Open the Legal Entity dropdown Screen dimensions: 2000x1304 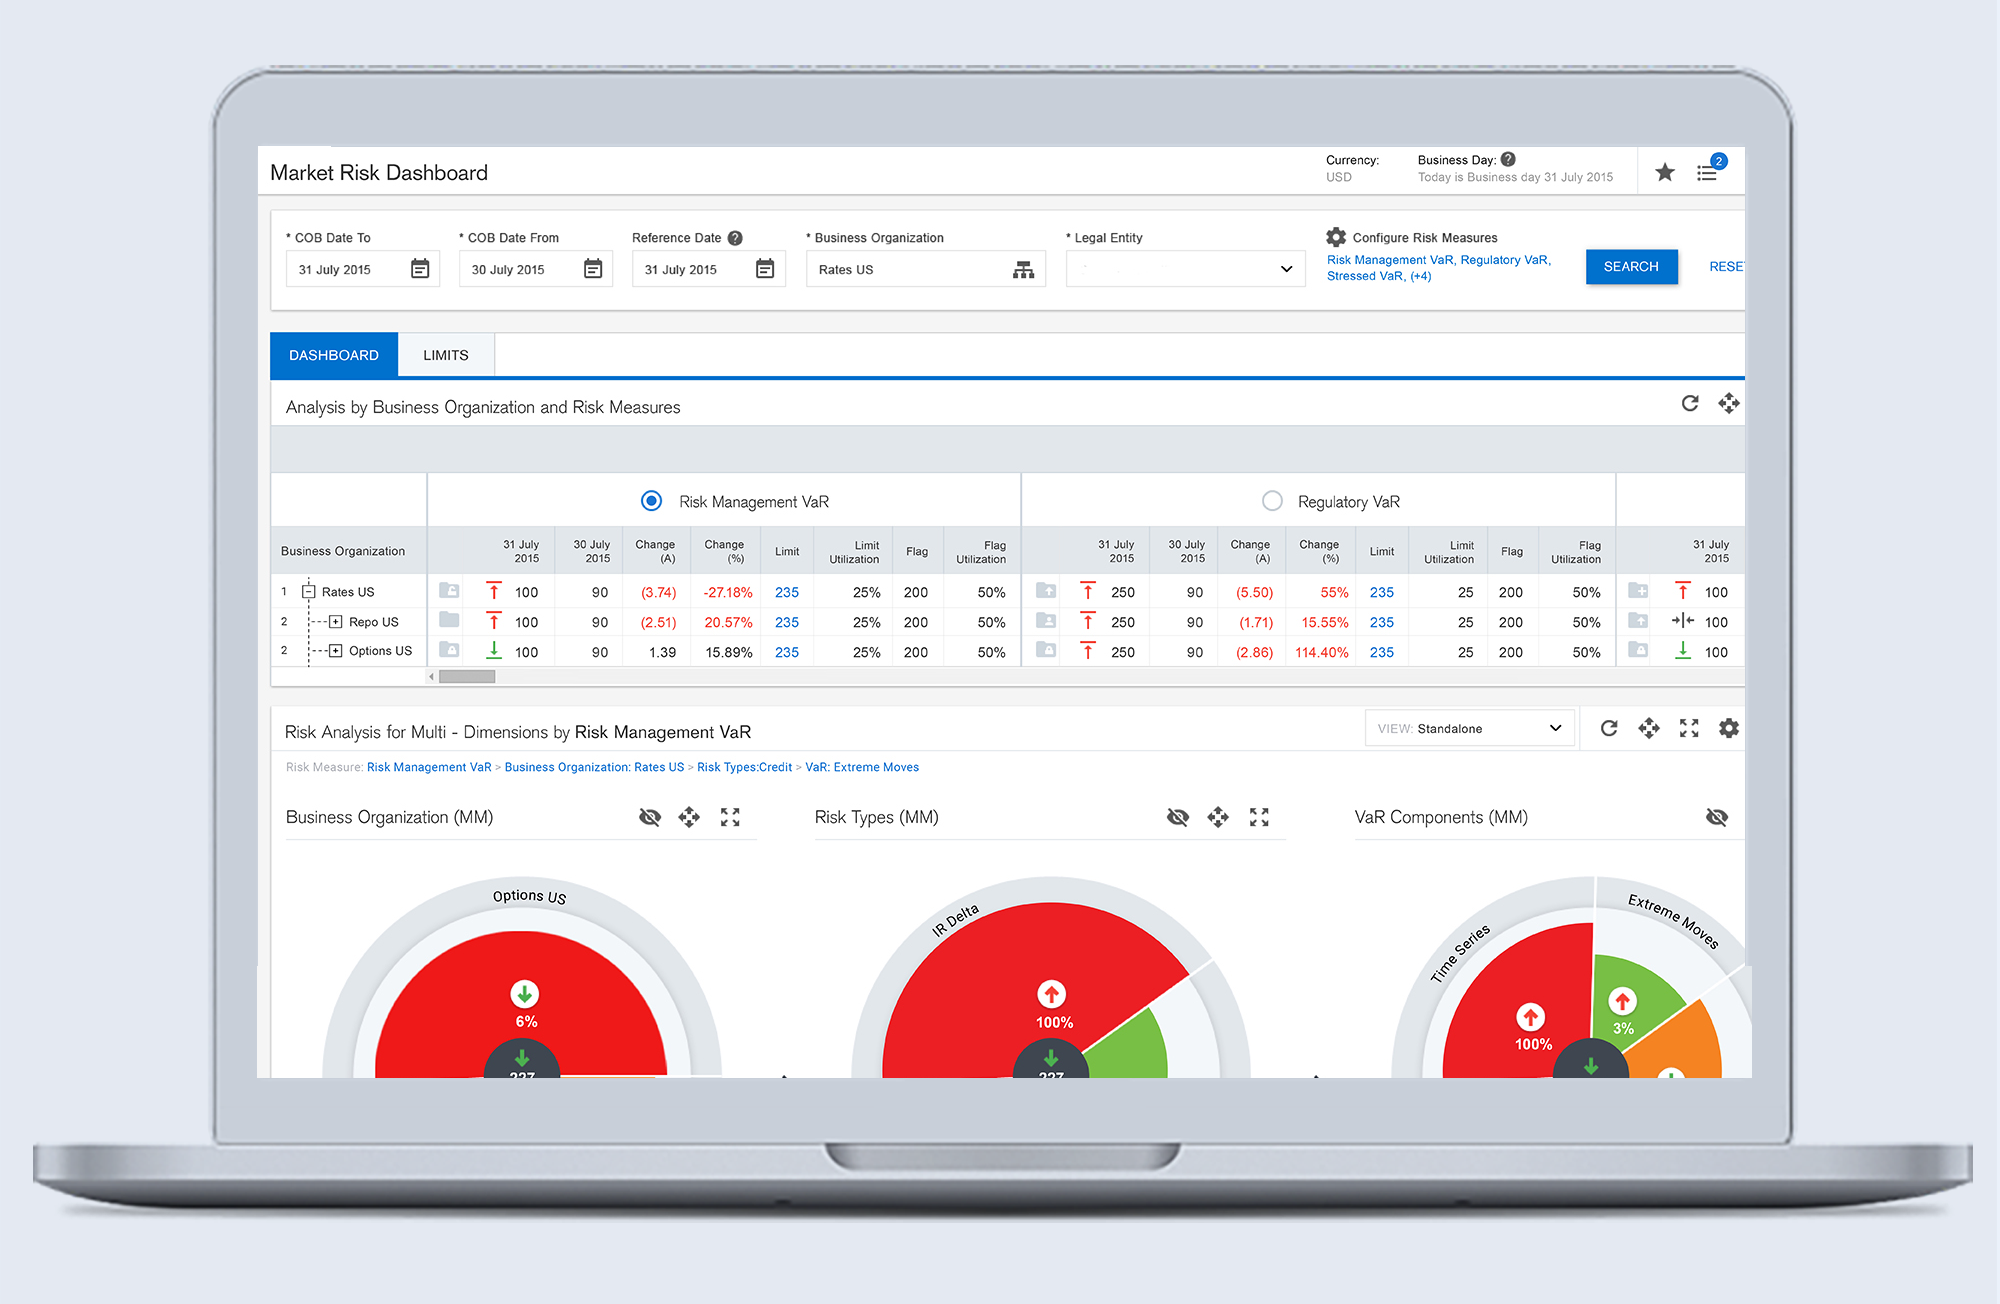point(1185,269)
